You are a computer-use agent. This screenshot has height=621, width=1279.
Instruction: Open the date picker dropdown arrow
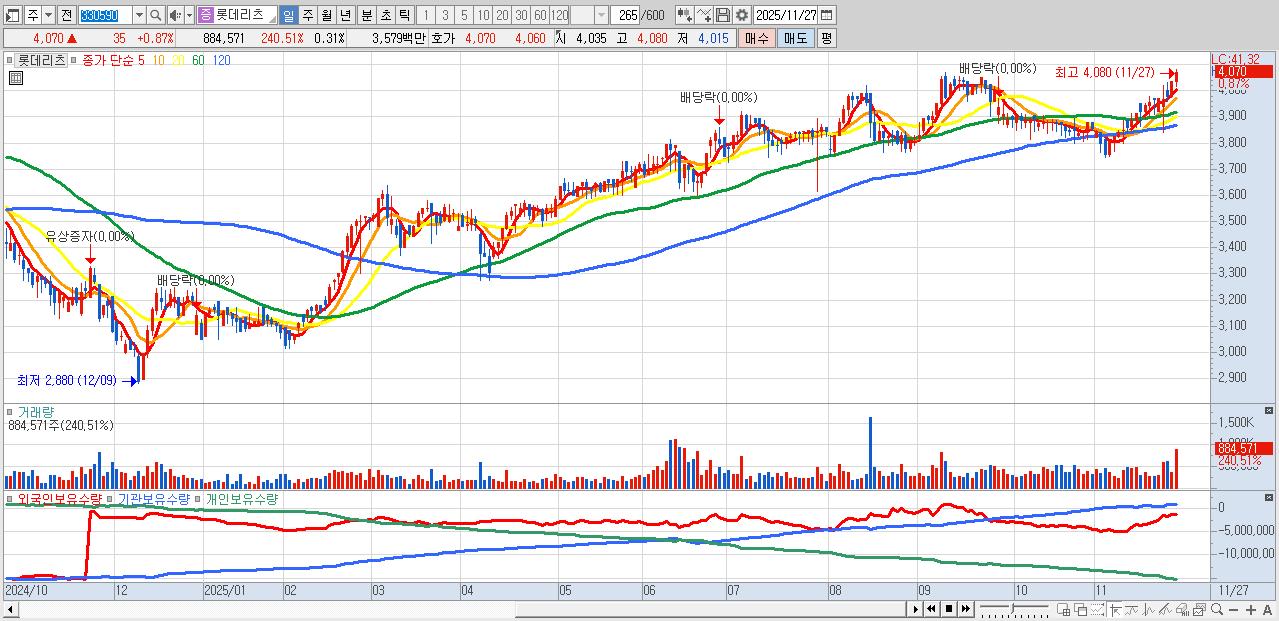point(827,15)
